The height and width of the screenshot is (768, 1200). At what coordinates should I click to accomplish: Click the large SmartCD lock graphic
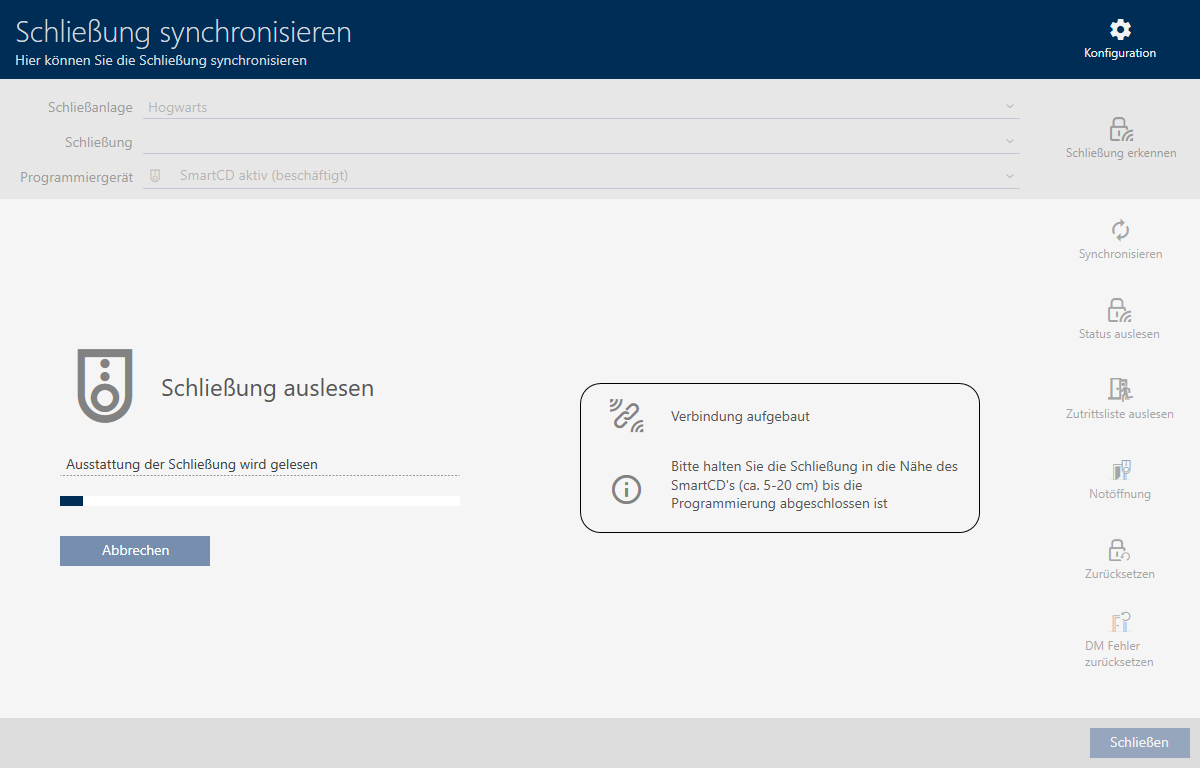pyautogui.click(x=104, y=386)
